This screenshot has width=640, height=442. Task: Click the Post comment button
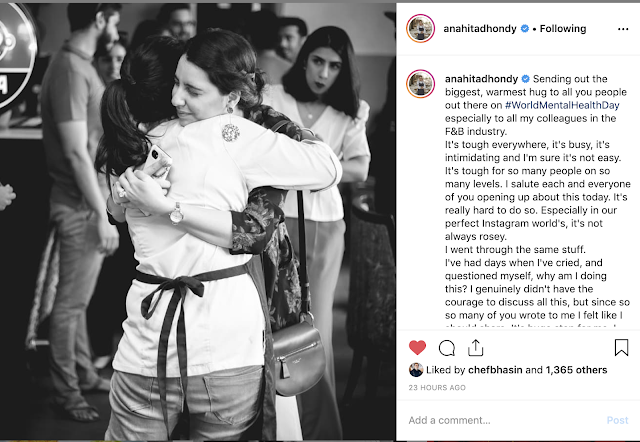click(x=617, y=420)
